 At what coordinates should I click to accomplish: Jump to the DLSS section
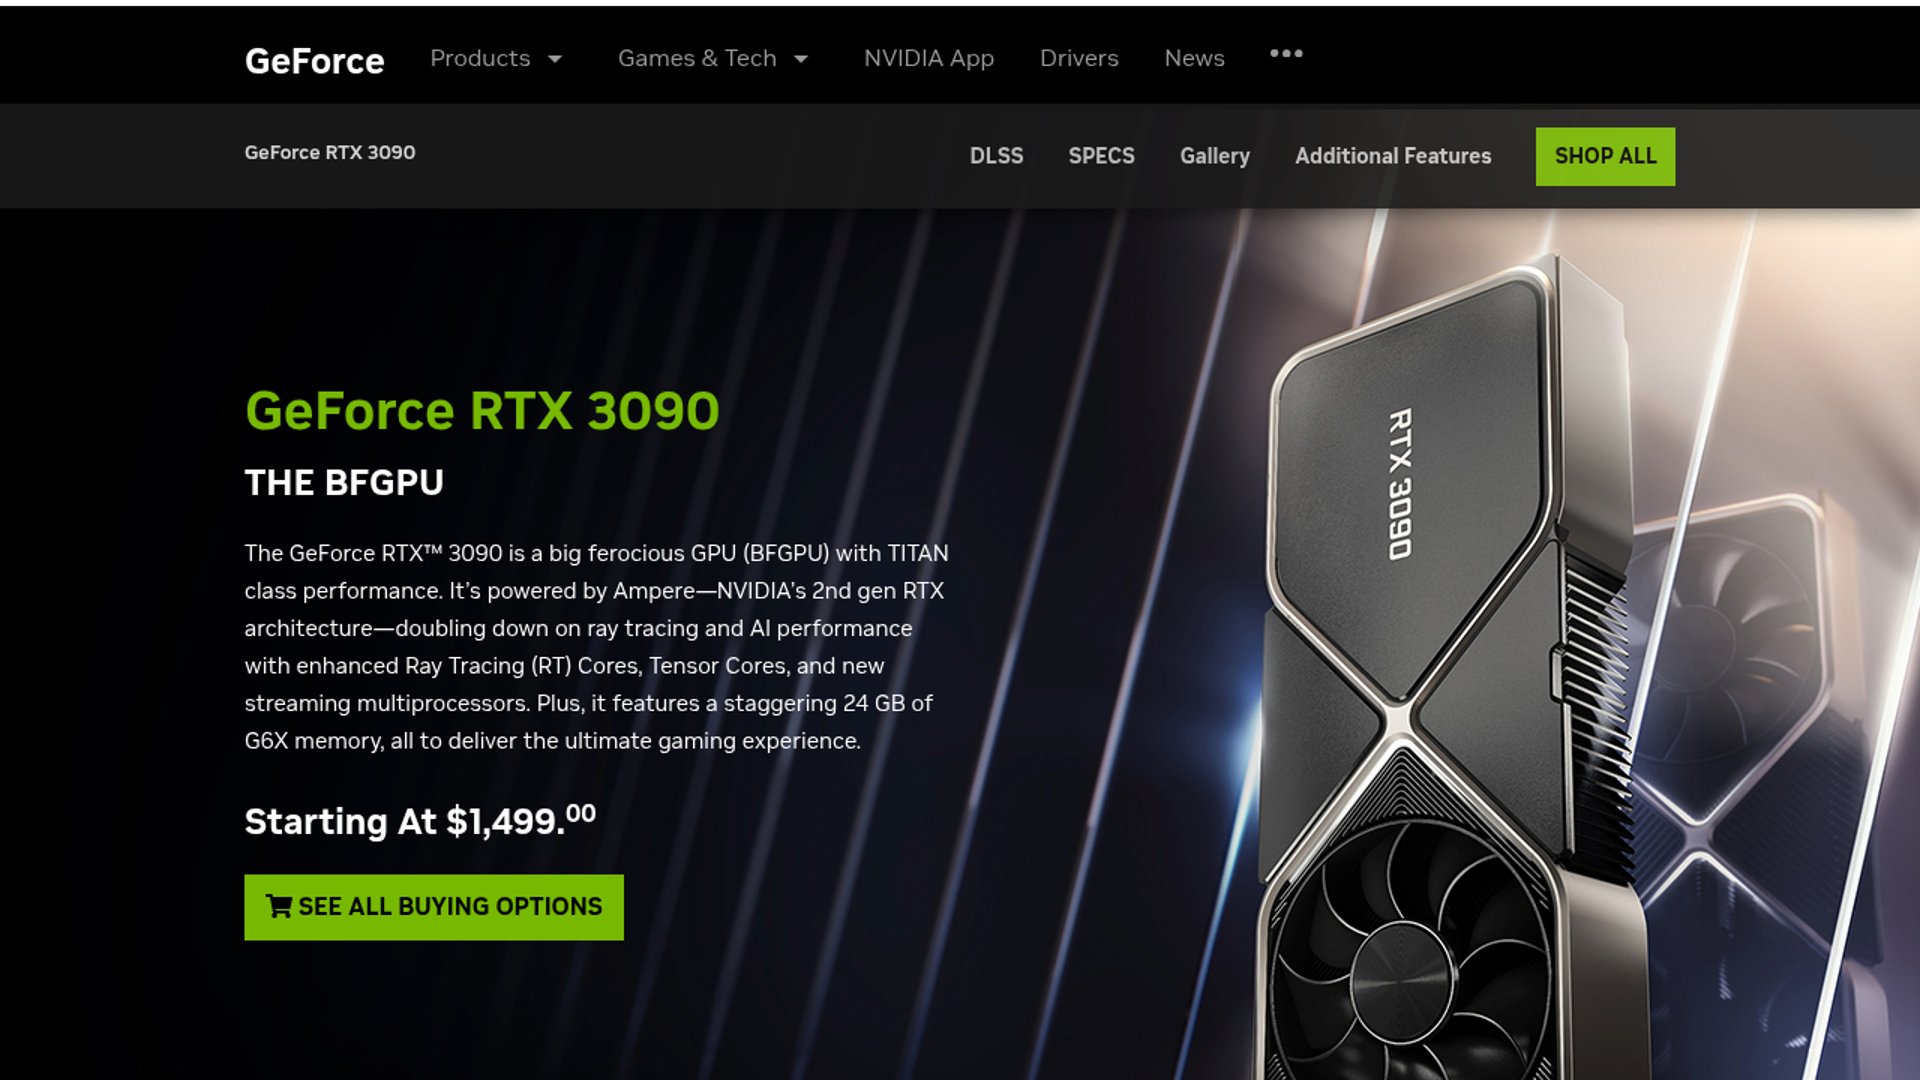[x=996, y=156]
